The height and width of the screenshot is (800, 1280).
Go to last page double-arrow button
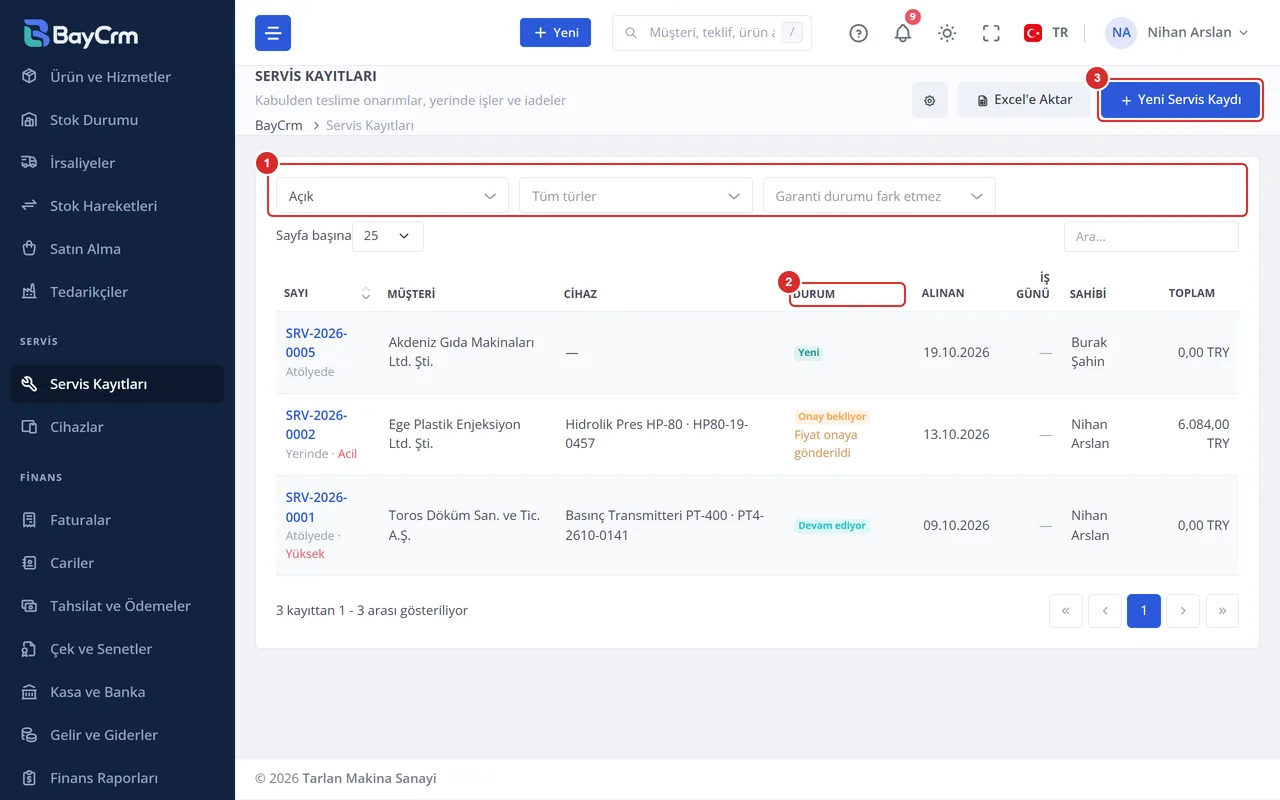coord(1222,611)
